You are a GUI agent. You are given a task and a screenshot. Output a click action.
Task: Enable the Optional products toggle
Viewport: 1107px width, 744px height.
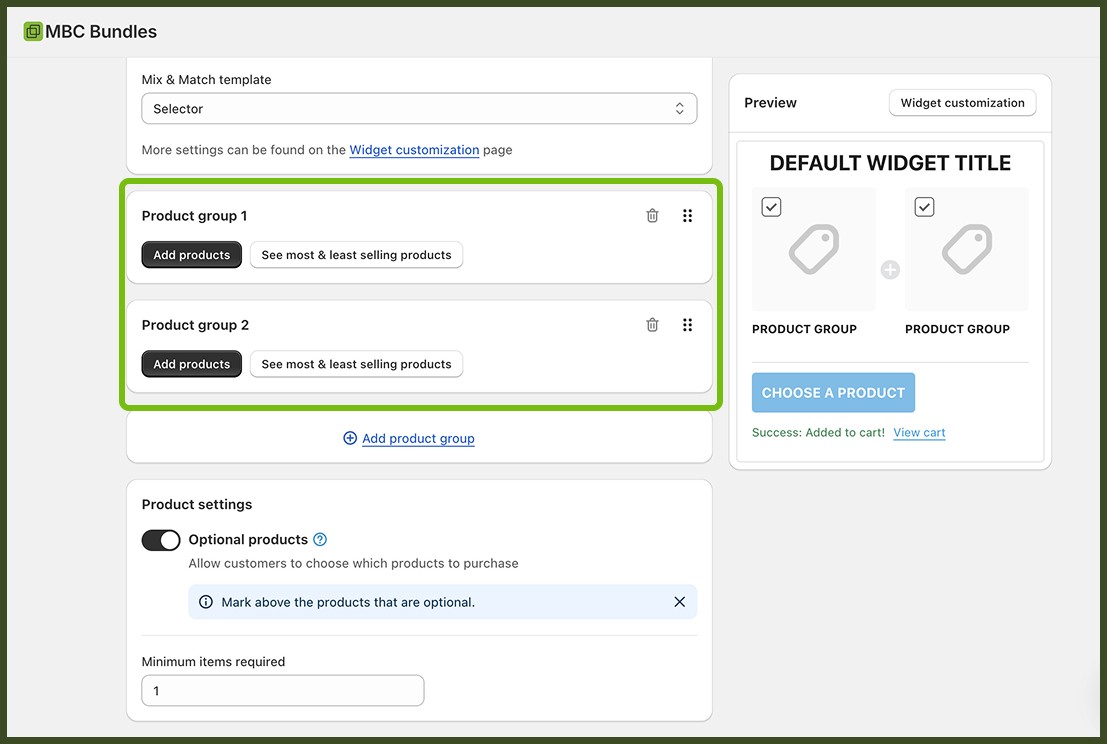[161, 540]
